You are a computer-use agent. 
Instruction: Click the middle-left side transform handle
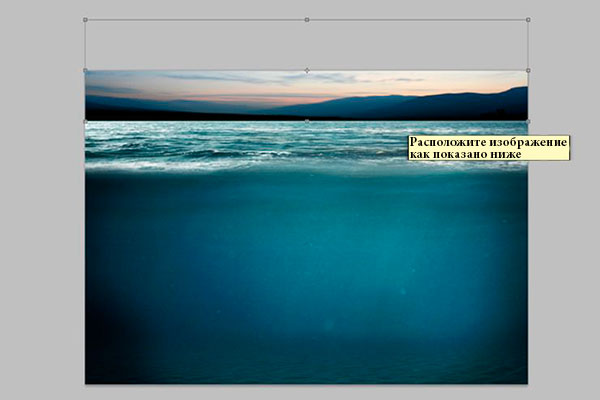coord(85,70)
